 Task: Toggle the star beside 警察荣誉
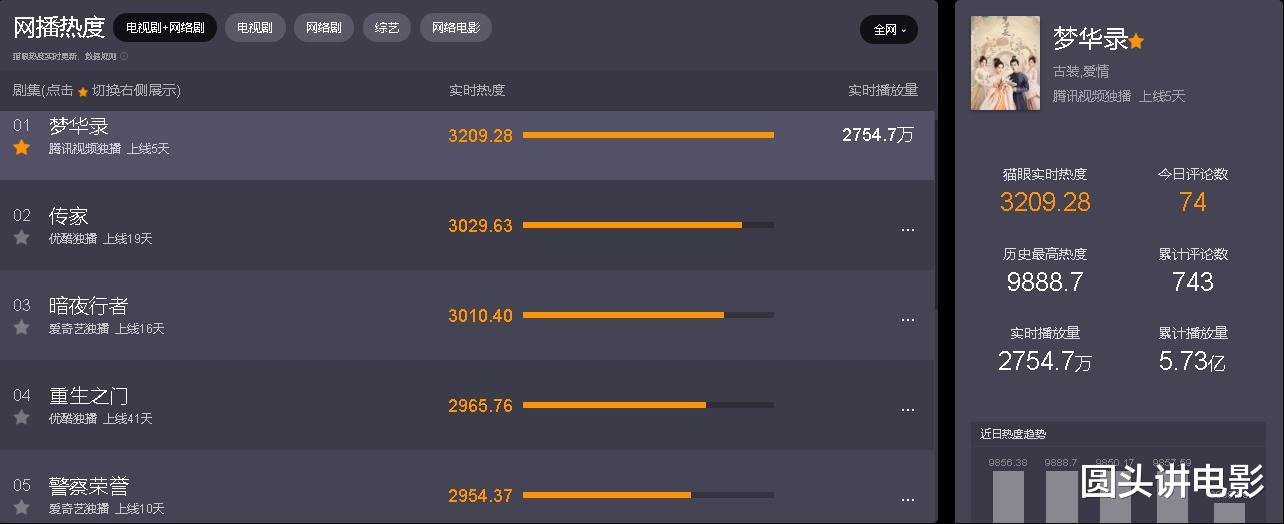21,508
